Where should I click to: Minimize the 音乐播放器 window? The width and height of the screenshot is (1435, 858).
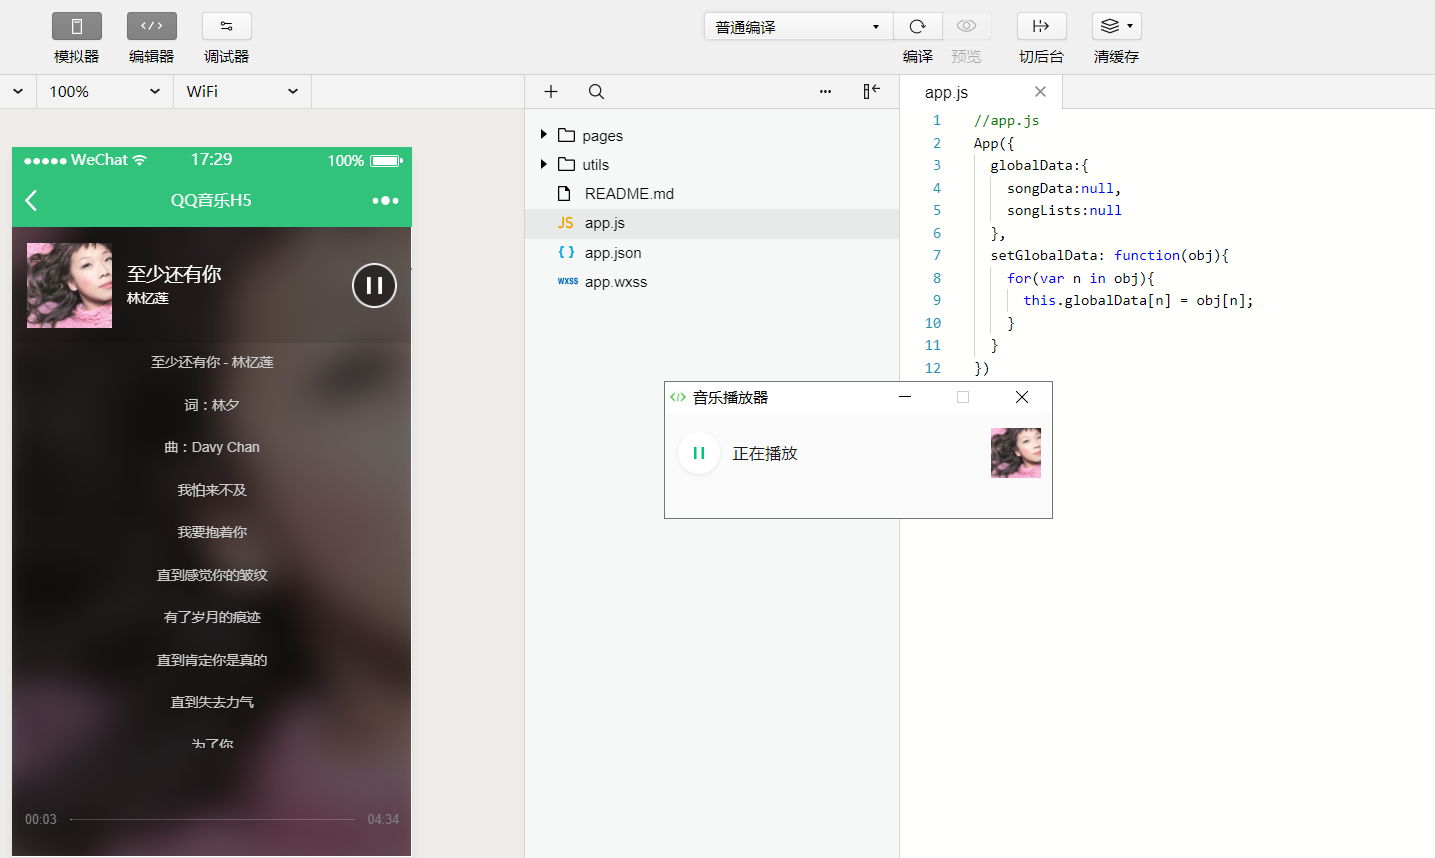(905, 397)
